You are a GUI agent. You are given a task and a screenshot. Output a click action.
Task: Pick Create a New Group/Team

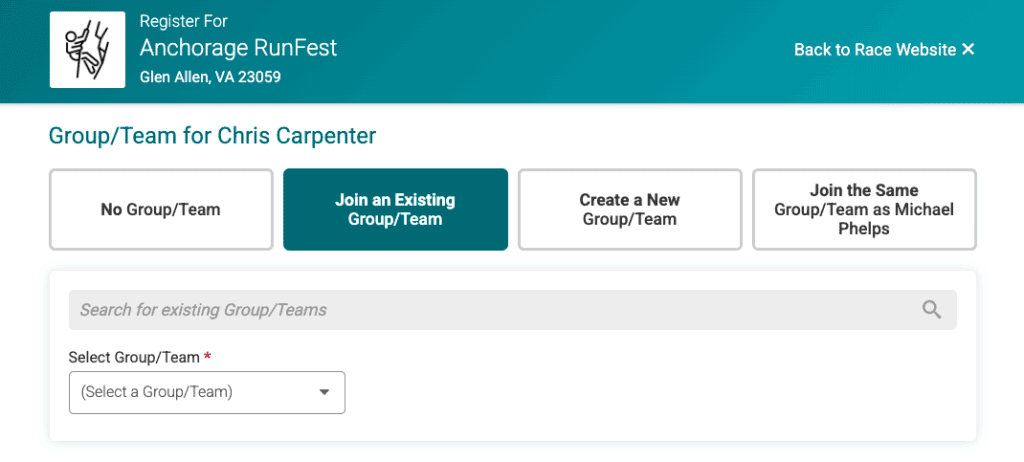(629, 210)
